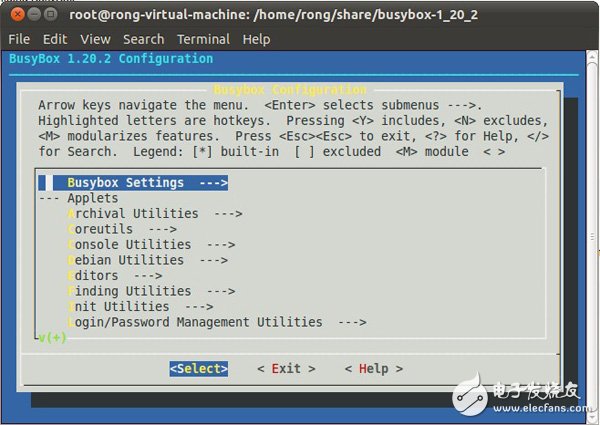Open the Help menu in menu bar
600x425 pixels.
[256, 39]
